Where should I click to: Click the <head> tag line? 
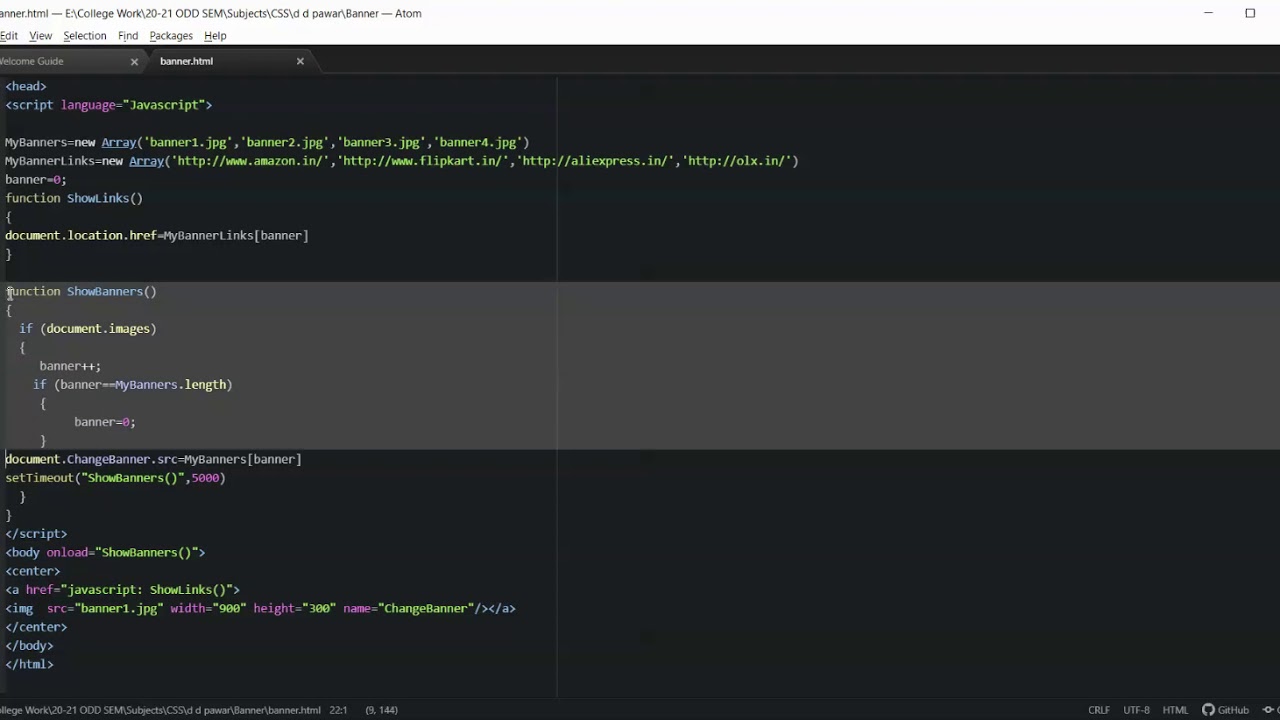pyautogui.click(x=26, y=86)
